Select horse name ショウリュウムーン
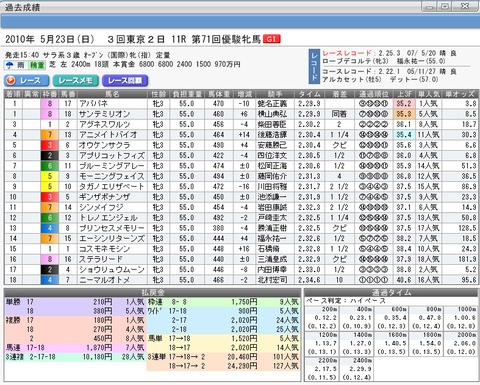The height and width of the screenshot is (385, 480). (x=112, y=269)
